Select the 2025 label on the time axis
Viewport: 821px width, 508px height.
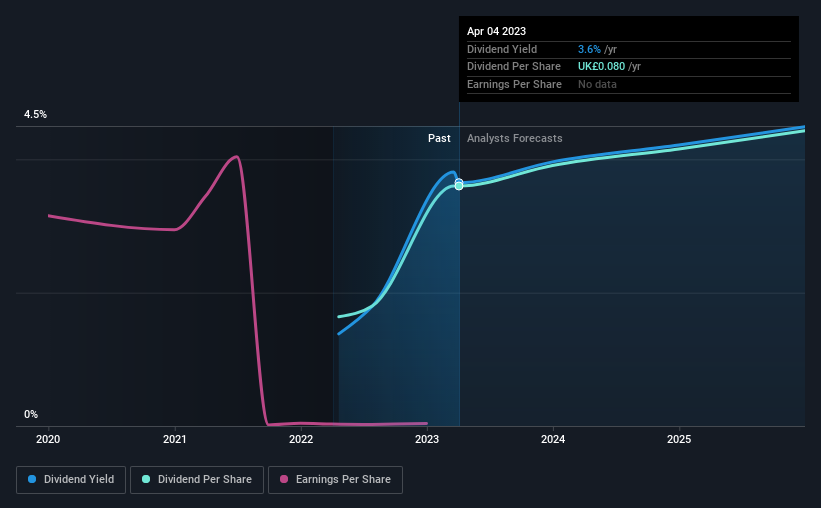pos(679,439)
